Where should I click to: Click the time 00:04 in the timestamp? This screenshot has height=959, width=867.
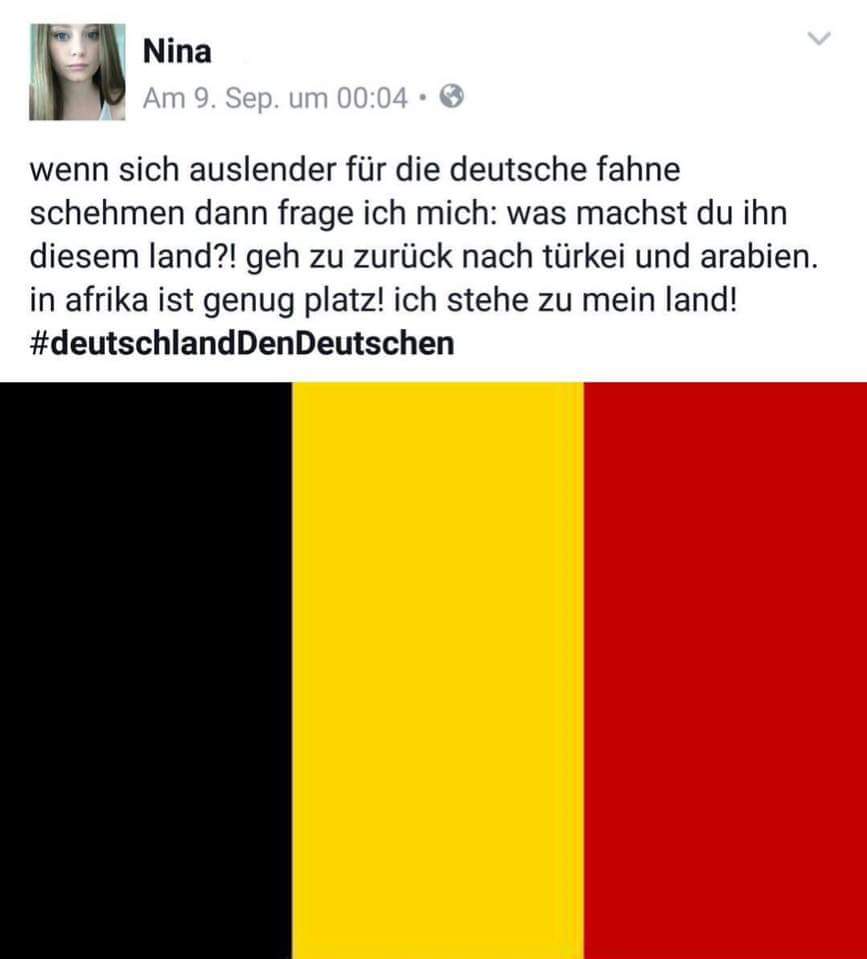372,98
